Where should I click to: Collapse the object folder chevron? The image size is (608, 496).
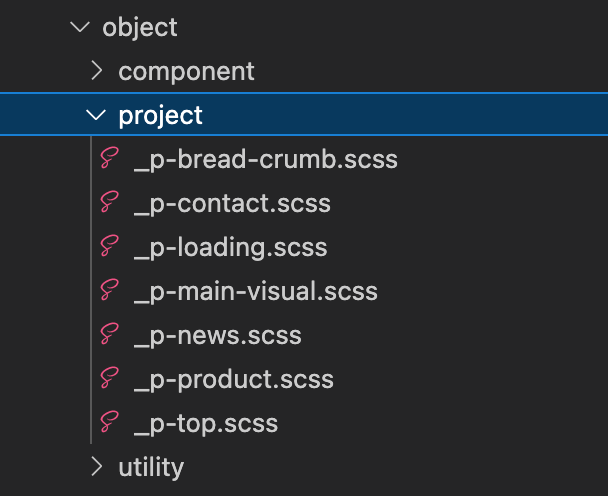(x=80, y=28)
